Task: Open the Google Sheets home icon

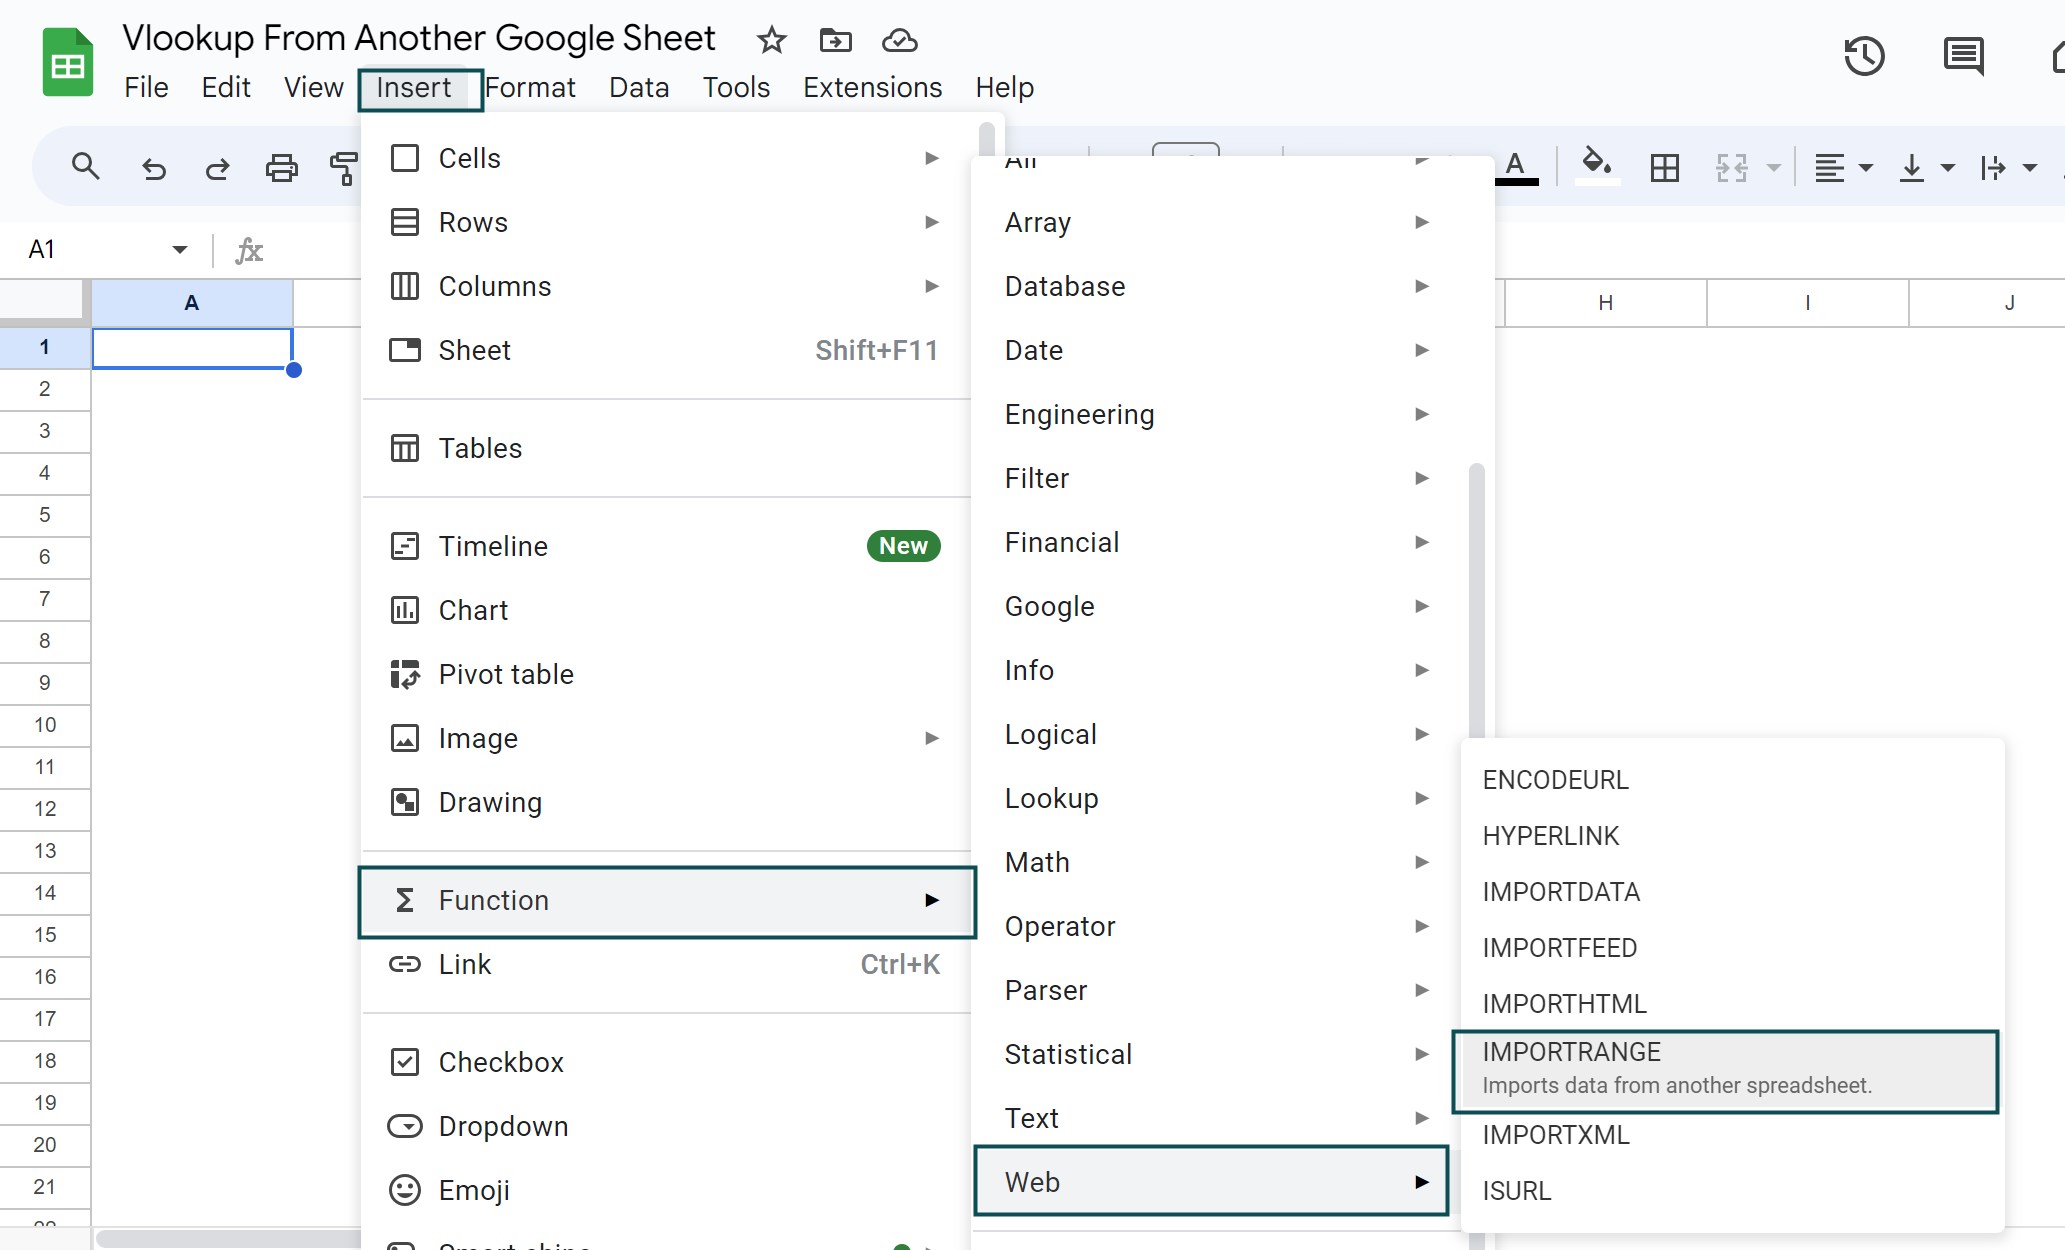Action: pos(67,63)
